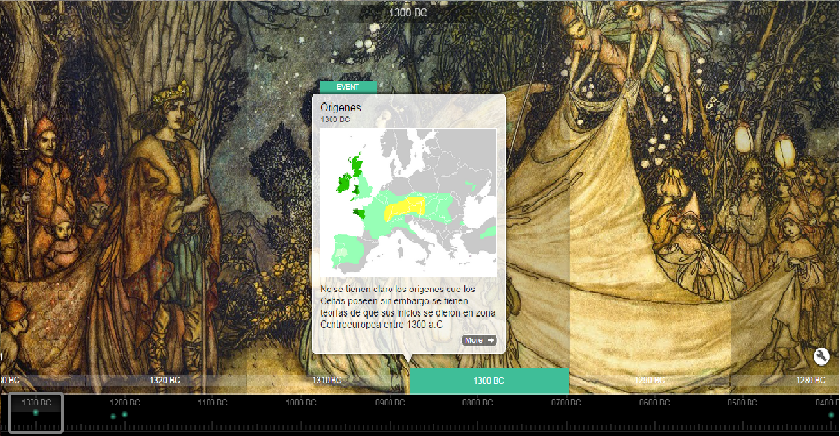Click event dot directly under 1200 BC label
The height and width of the screenshot is (436, 840).
click(x=124, y=414)
